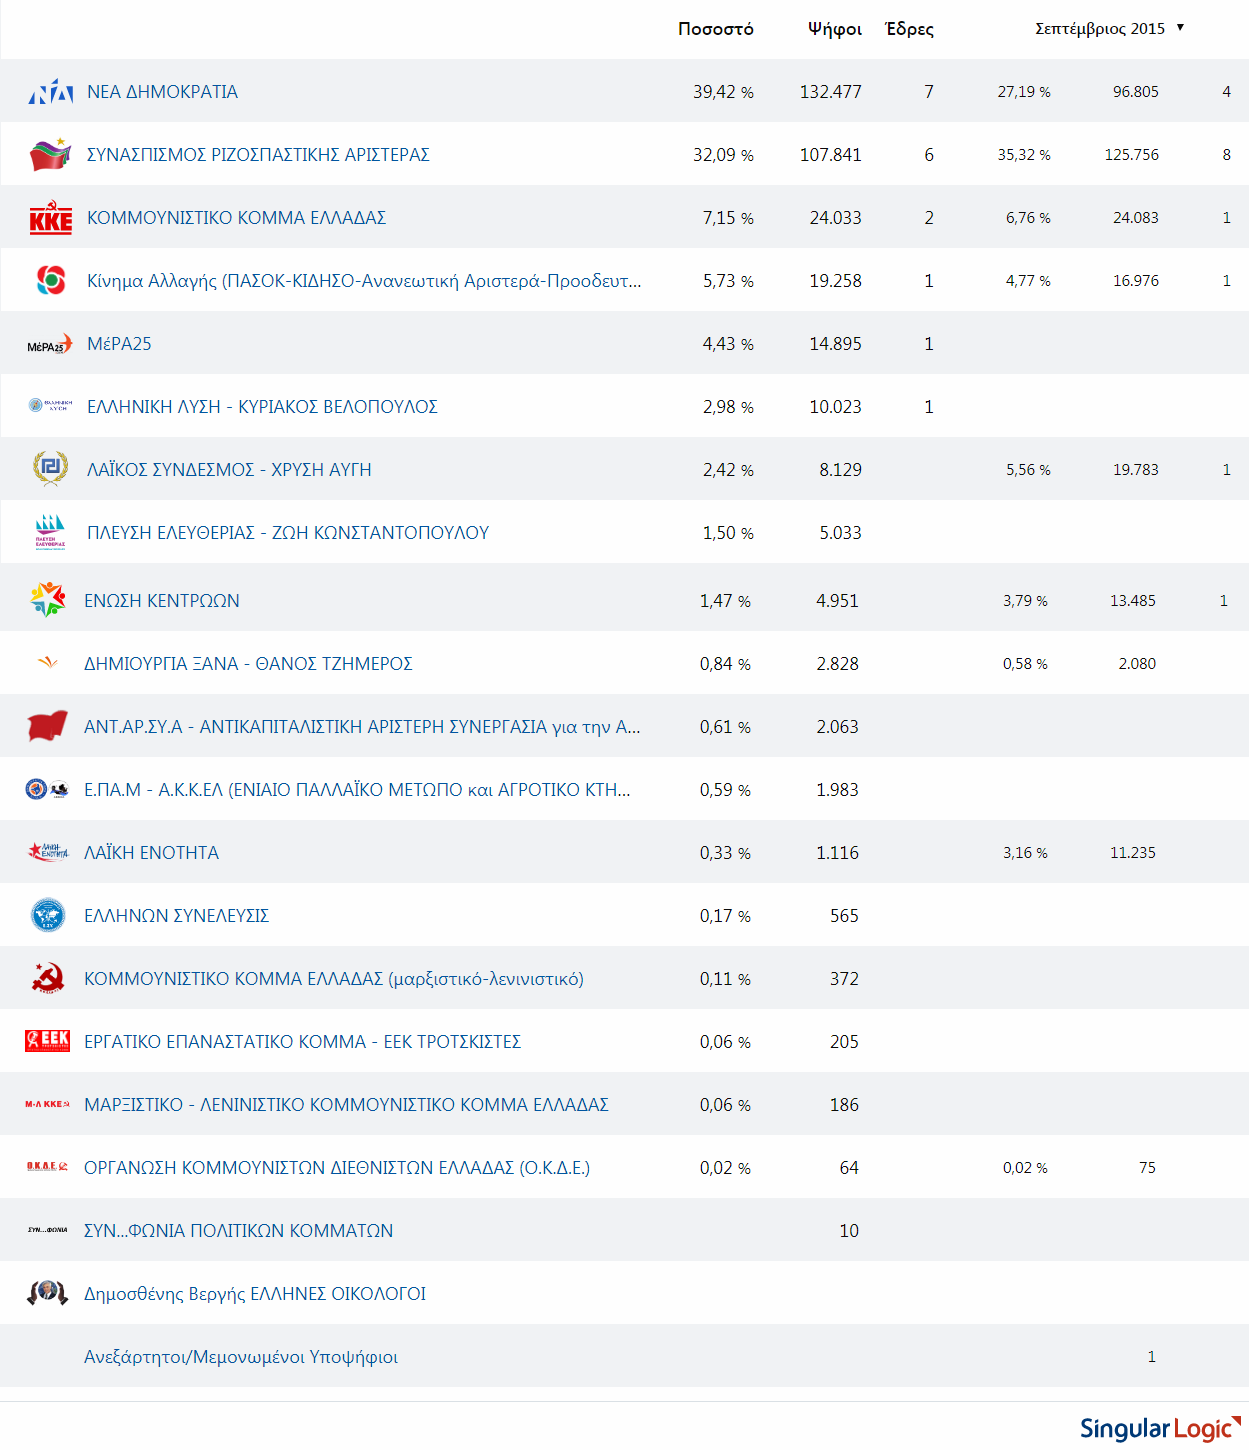
Task: Click the 13.485 previous votes cell
Action: point(1133,601)
